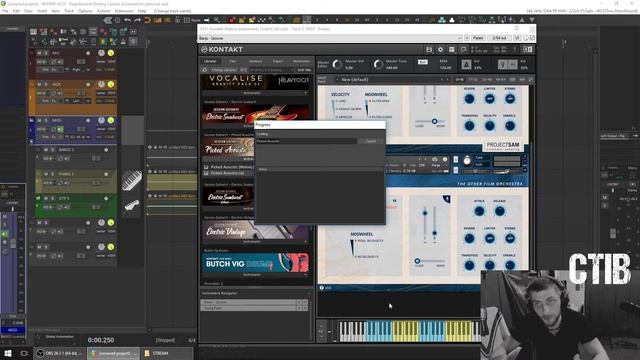This screenshot has height=360, width=640.
Task: Click the 2/64 out routing button
Action: [499, 38]
